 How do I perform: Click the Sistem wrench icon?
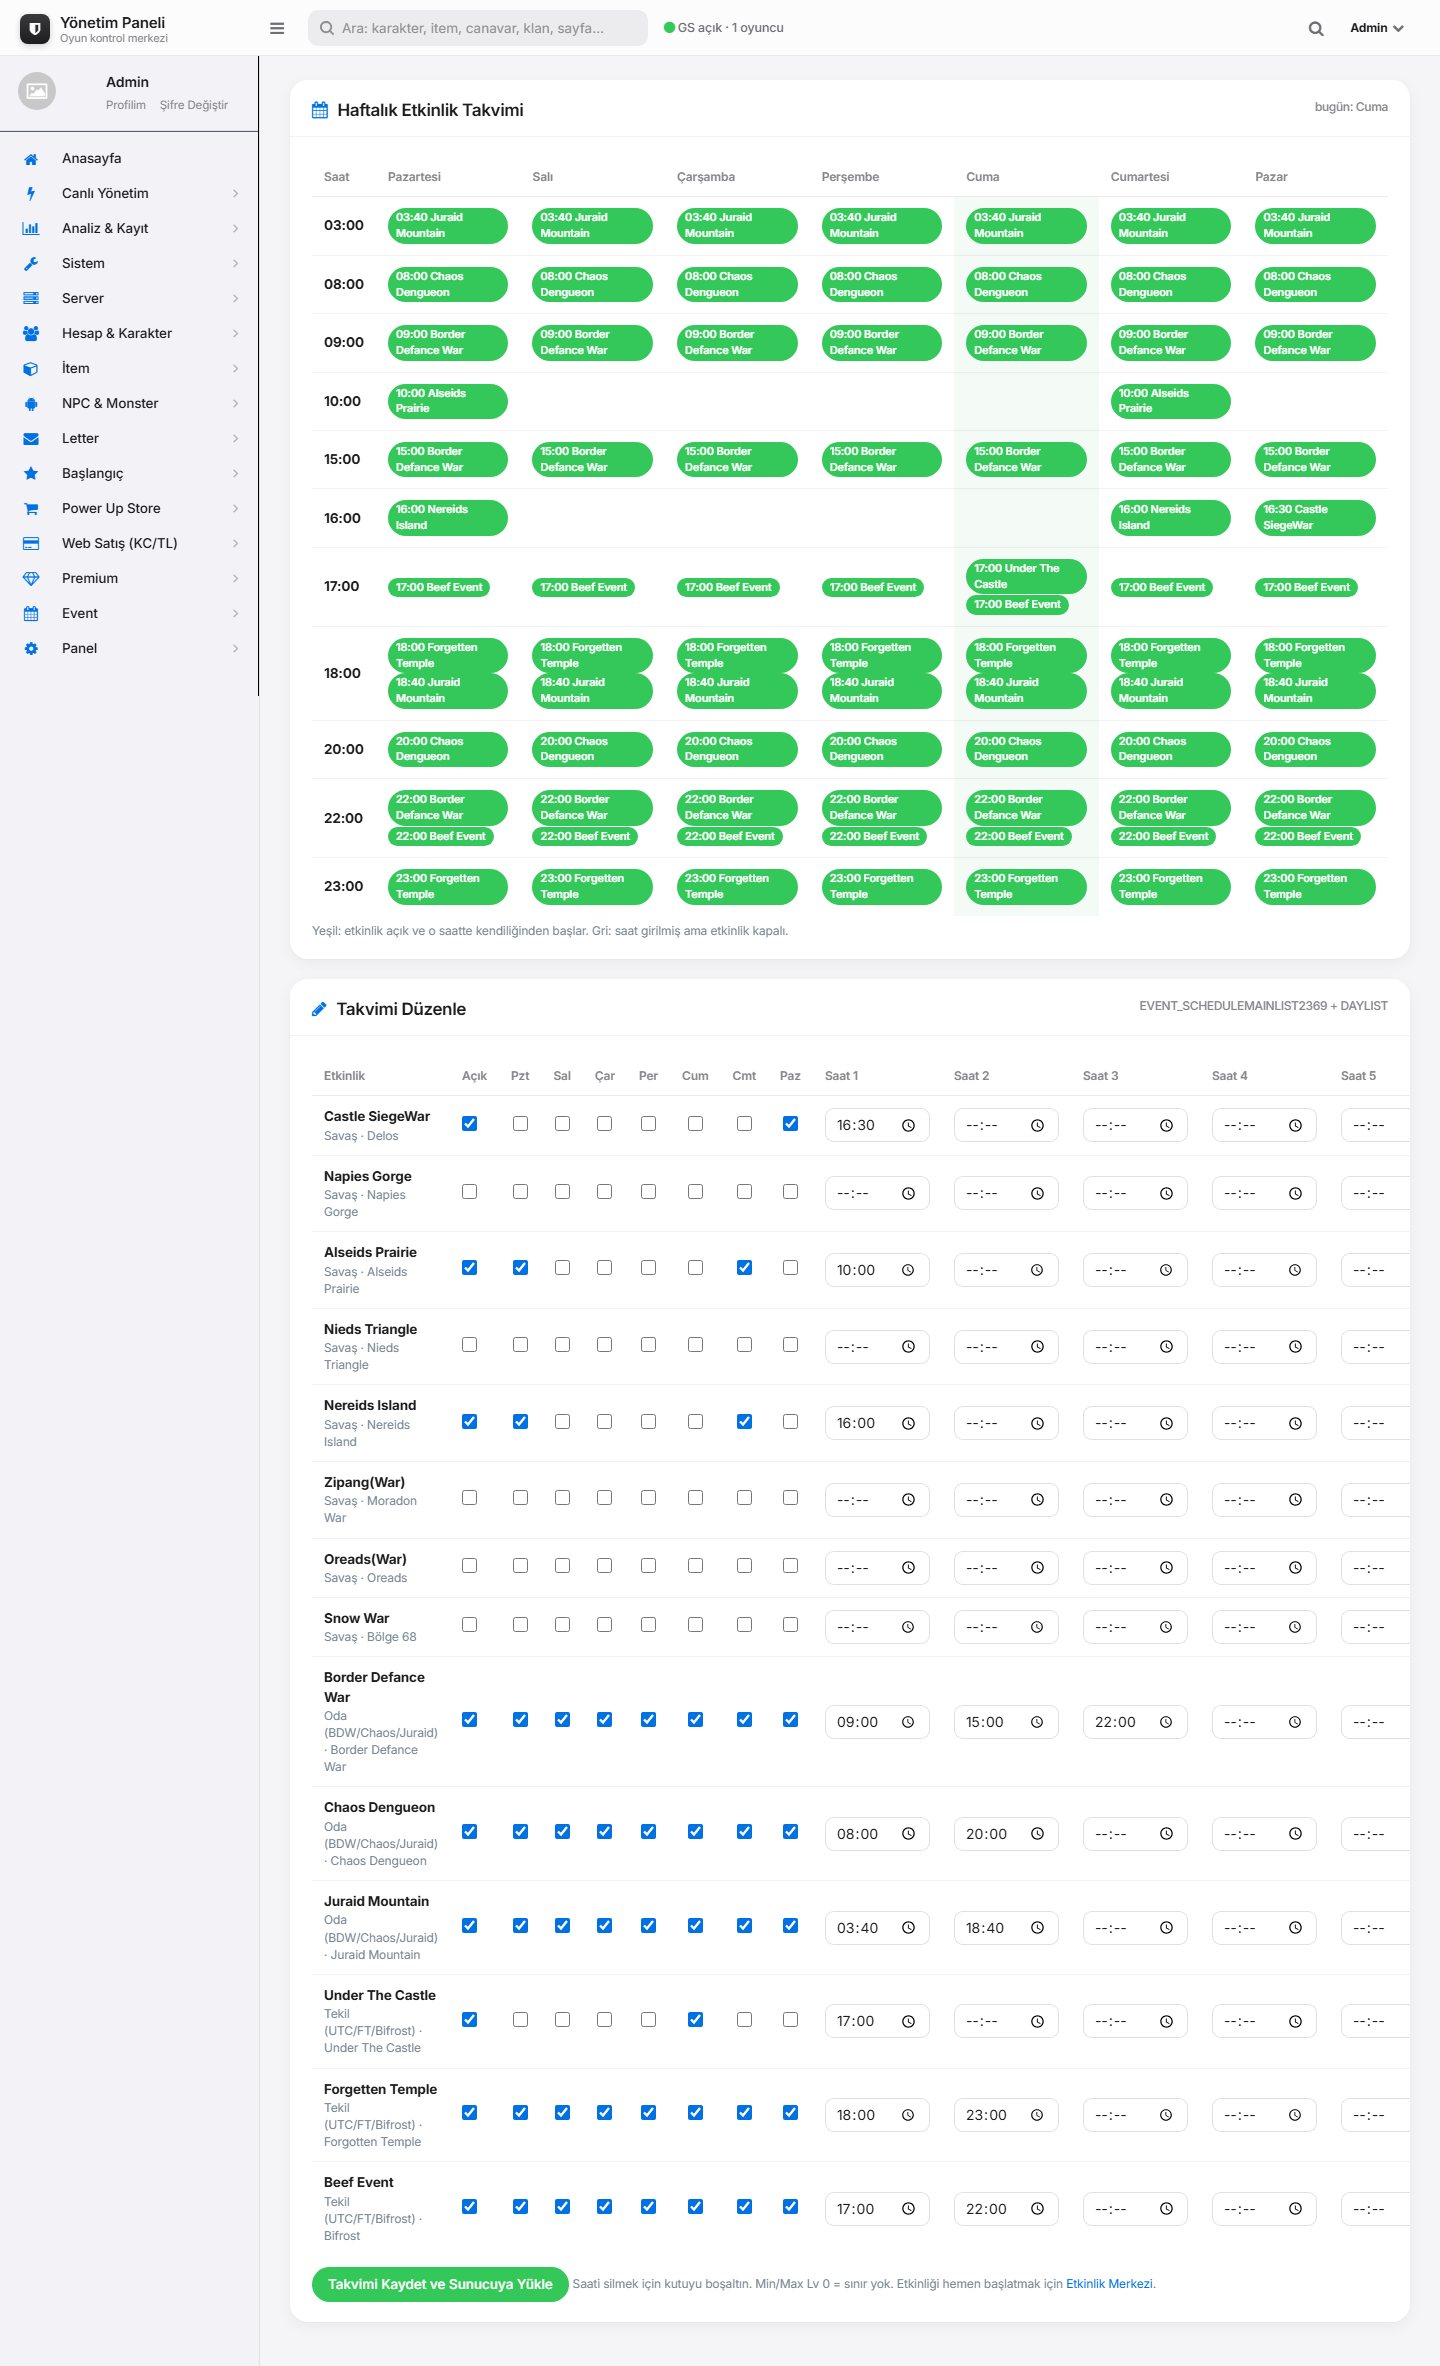point(31,264)
